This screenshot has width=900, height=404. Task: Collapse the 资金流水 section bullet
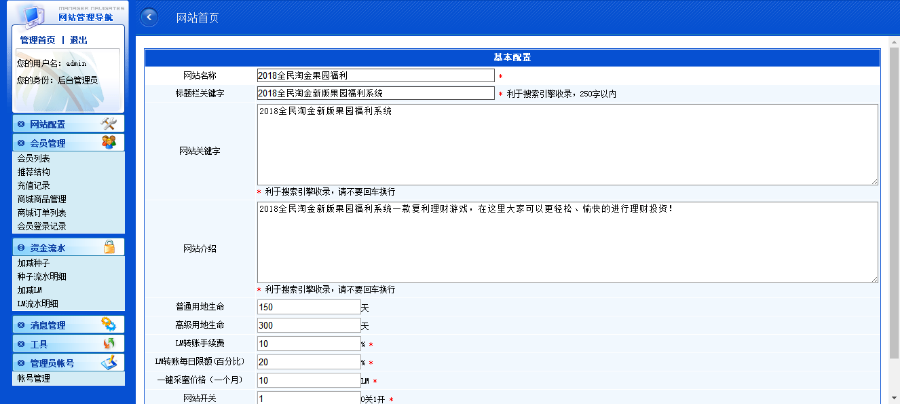(x=21, y=248)
